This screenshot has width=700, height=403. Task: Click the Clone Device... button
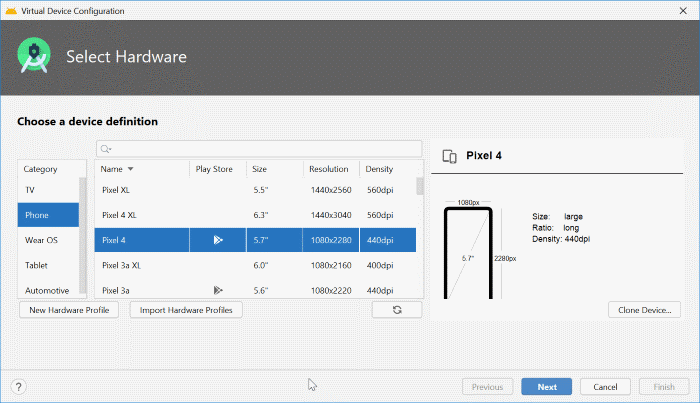point(644,310)
